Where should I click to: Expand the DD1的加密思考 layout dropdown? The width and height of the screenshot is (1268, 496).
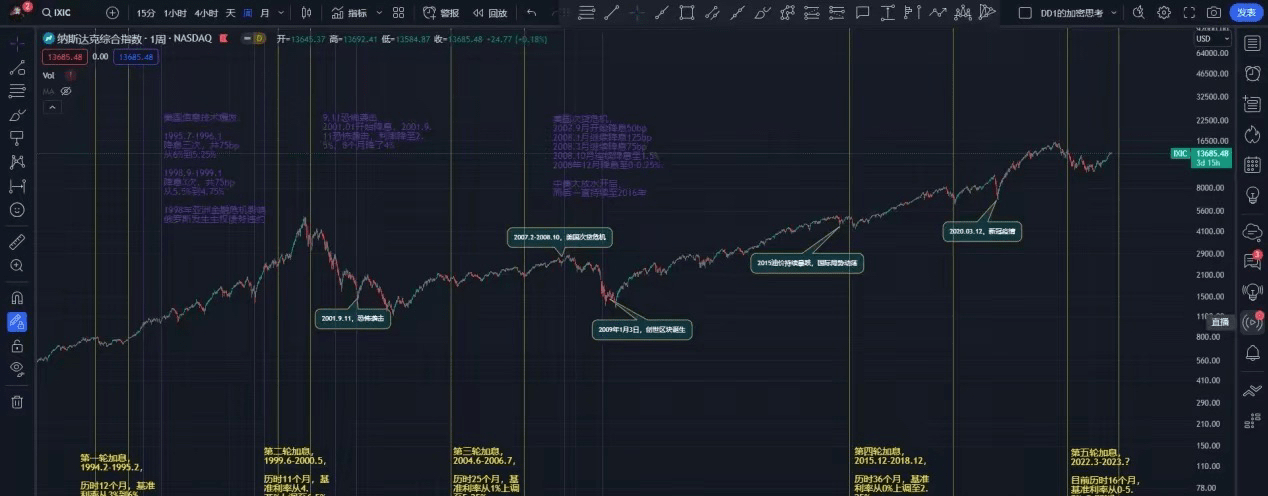click(1113, 13)
